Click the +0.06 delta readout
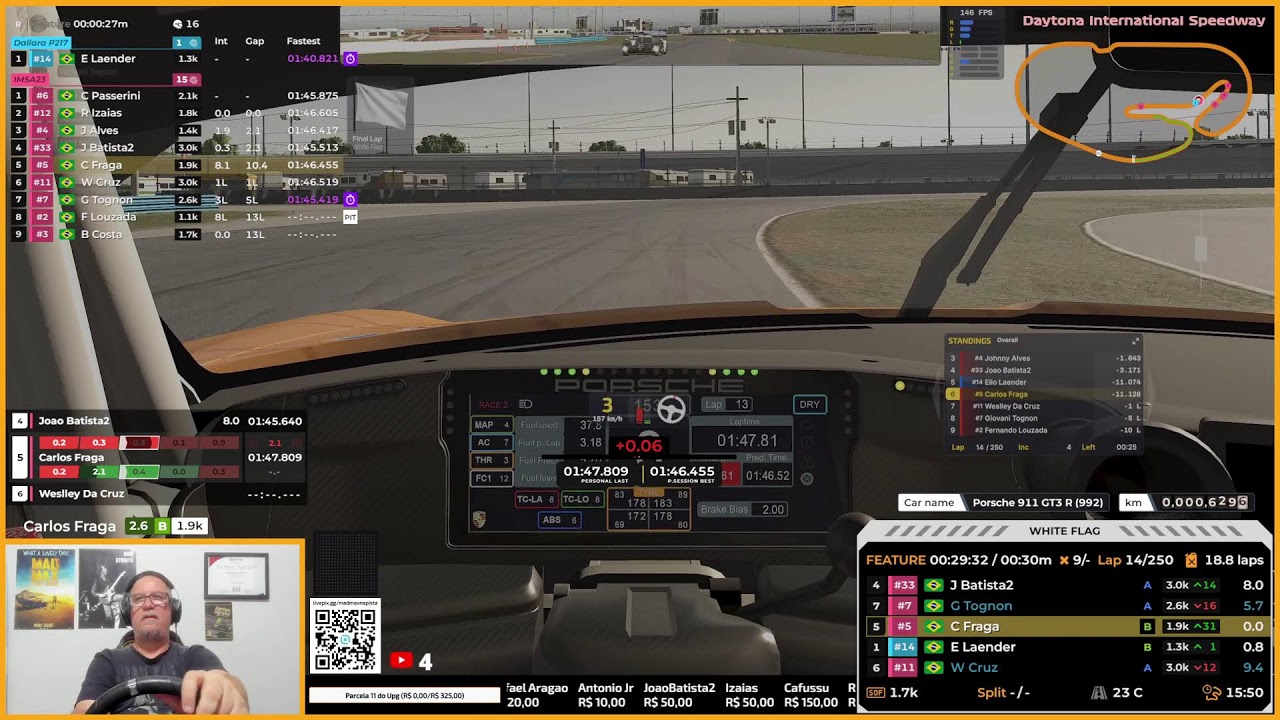 pyautogui.click(x=638, y=446)
